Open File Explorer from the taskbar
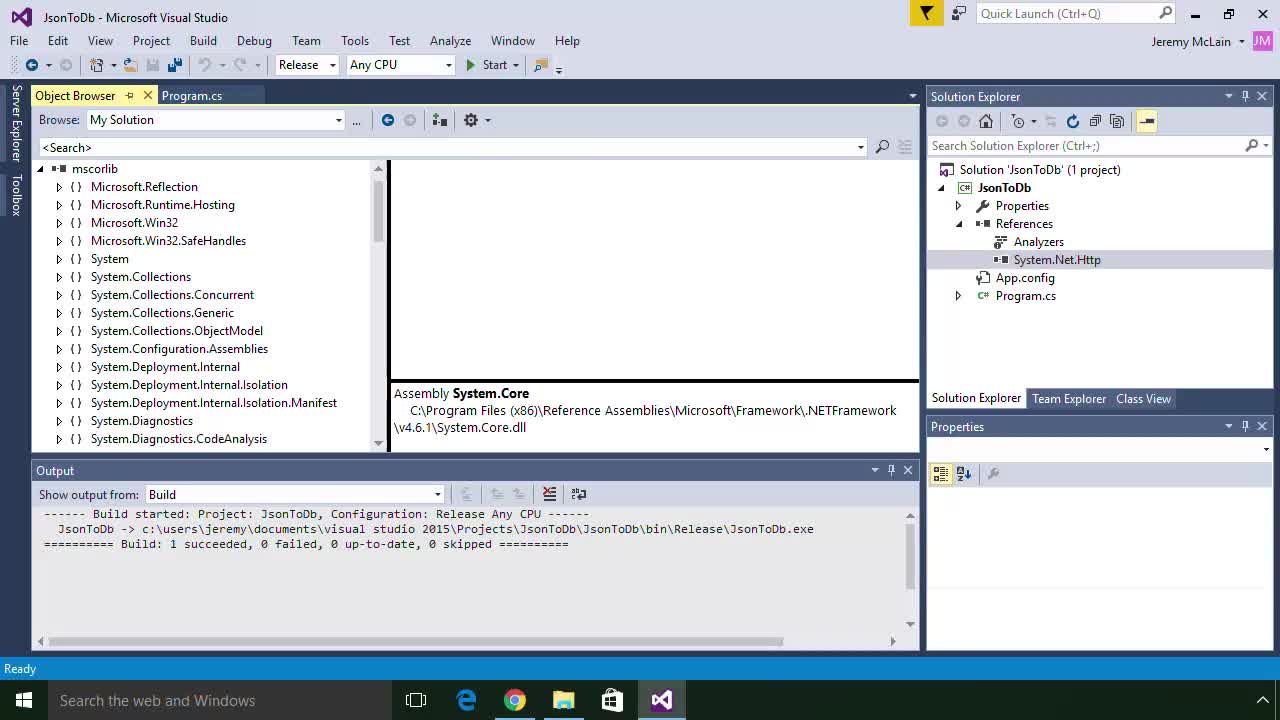Screen dimensions: 1280x720 coord(564,700)
